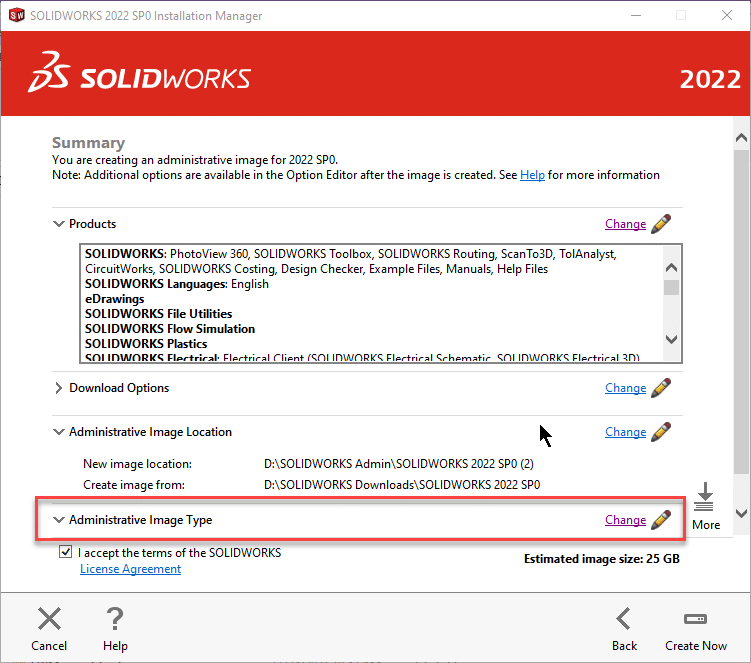Click pencil icon for Administrative Image Location
Image resolution: width=751 pixels, height=663 pixels.
(661, 432)
